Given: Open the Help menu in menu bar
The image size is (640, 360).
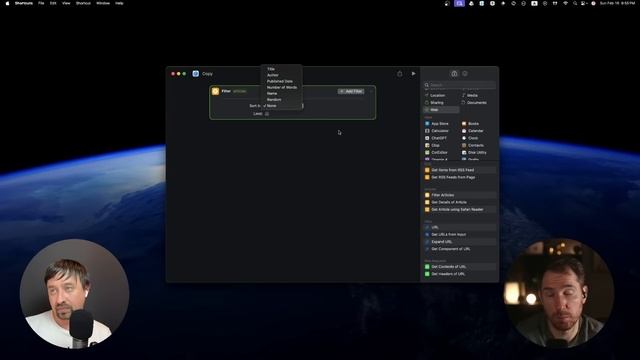Looking at the screenshot, I should (119, 3).
